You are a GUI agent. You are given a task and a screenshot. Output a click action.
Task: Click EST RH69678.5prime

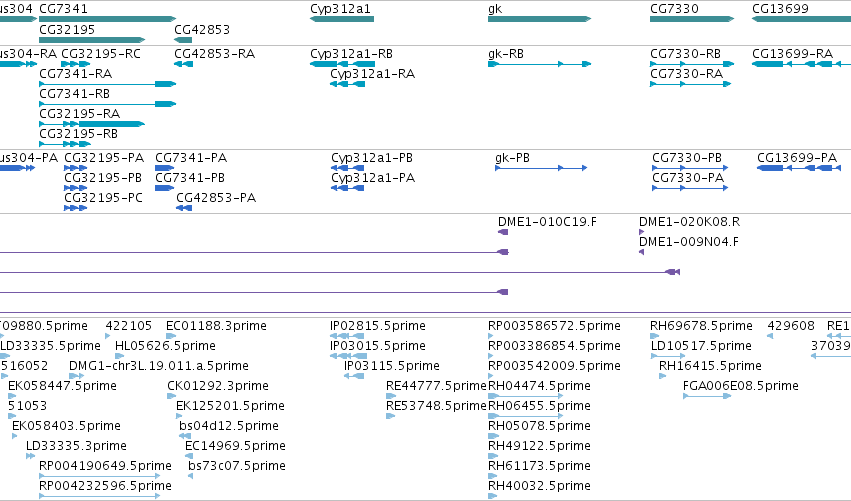coord(655,336)
